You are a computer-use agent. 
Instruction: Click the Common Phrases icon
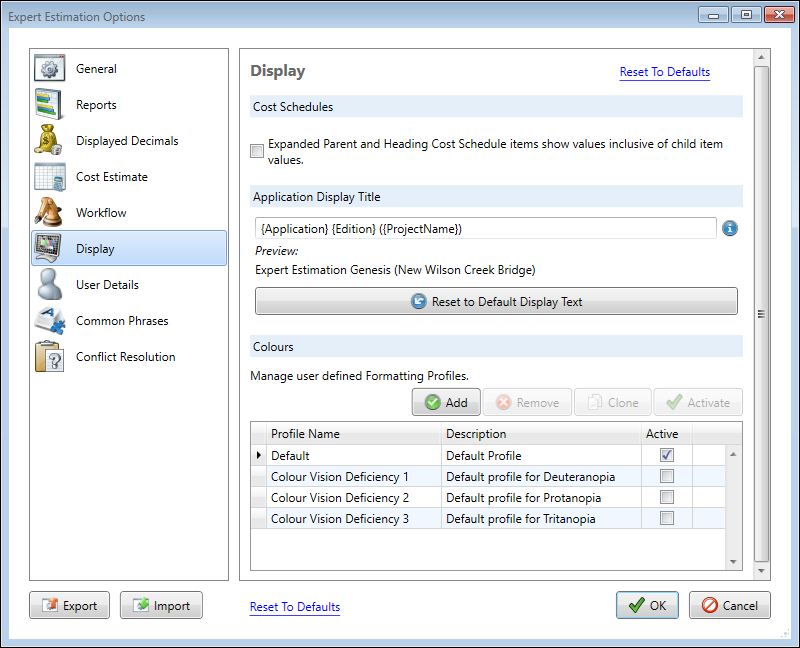[50, 321]
